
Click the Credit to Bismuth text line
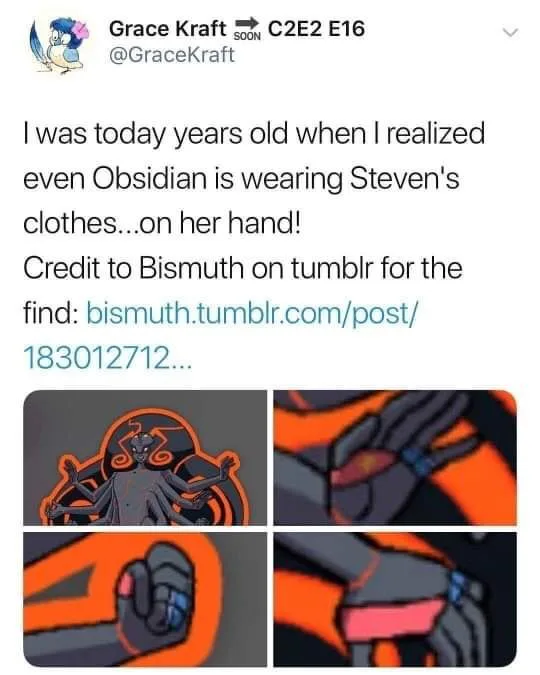(x=243, y=268)
